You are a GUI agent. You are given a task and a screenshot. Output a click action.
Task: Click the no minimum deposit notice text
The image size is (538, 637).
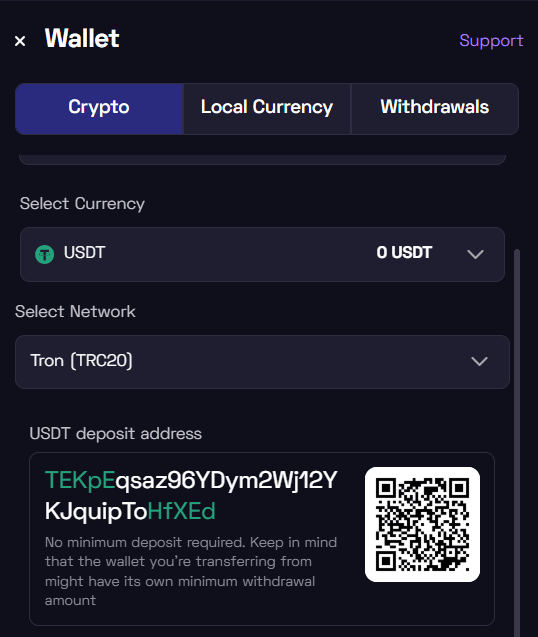point(191,571)
